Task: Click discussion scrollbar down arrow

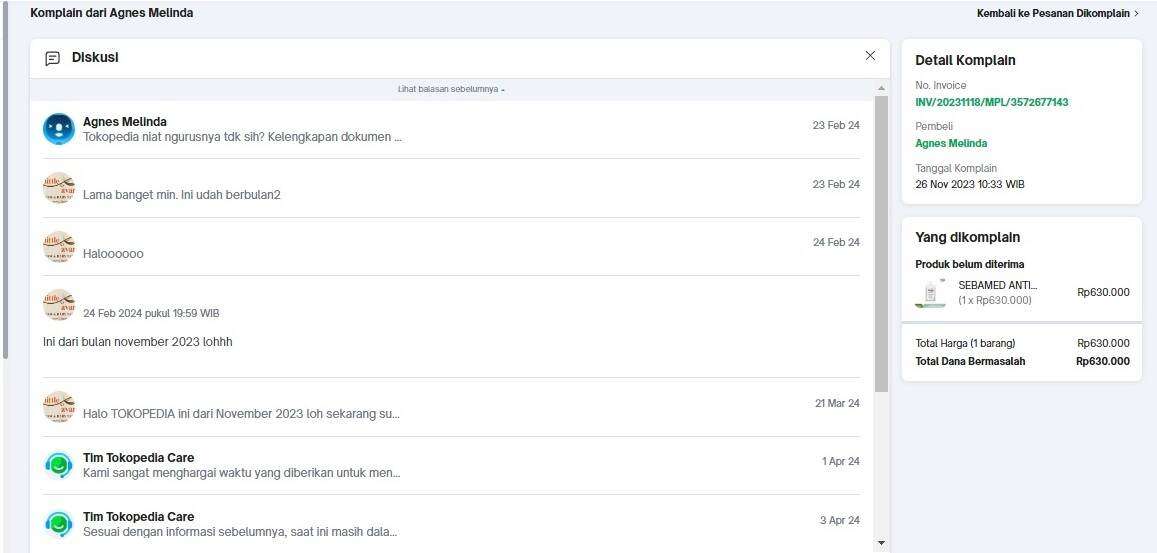Action: pyautogui.click(x=881, y=543)
